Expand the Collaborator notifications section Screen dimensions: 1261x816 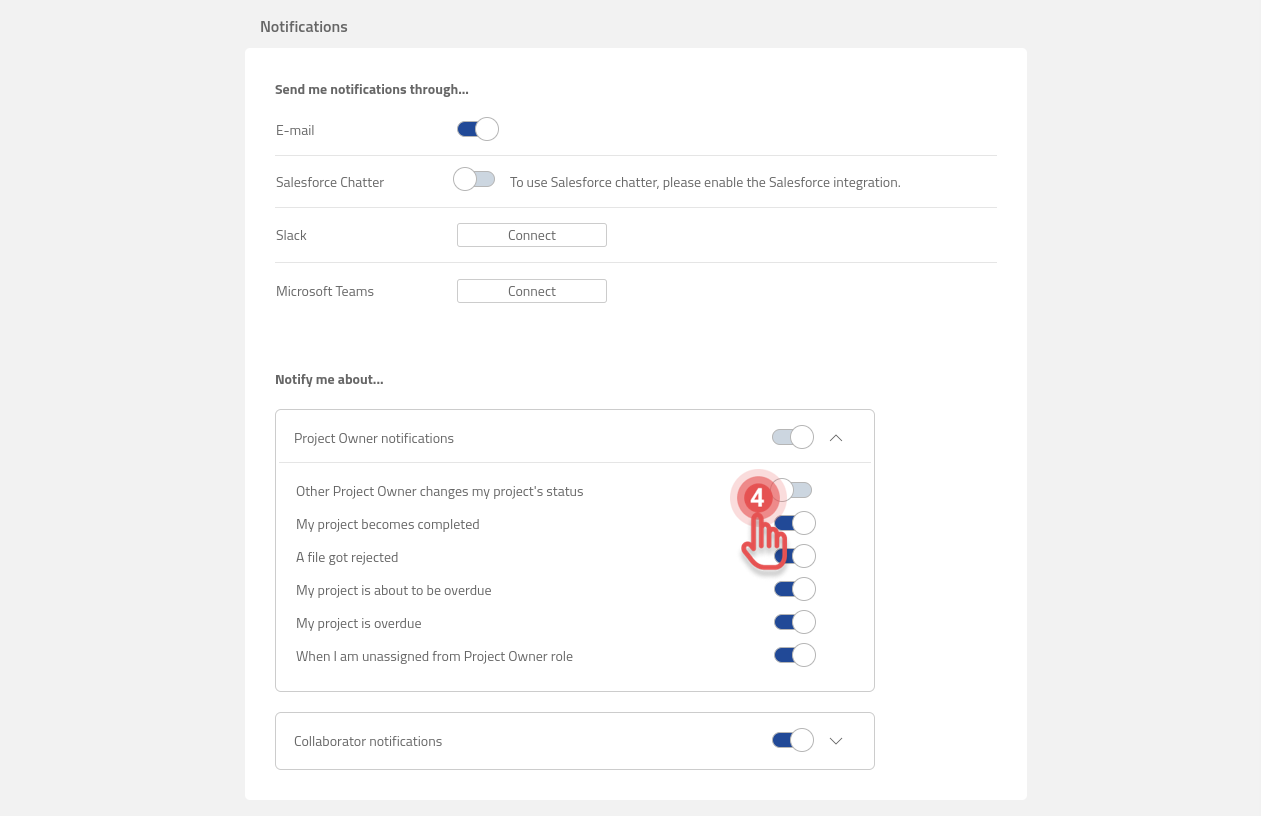click(836, 740)
